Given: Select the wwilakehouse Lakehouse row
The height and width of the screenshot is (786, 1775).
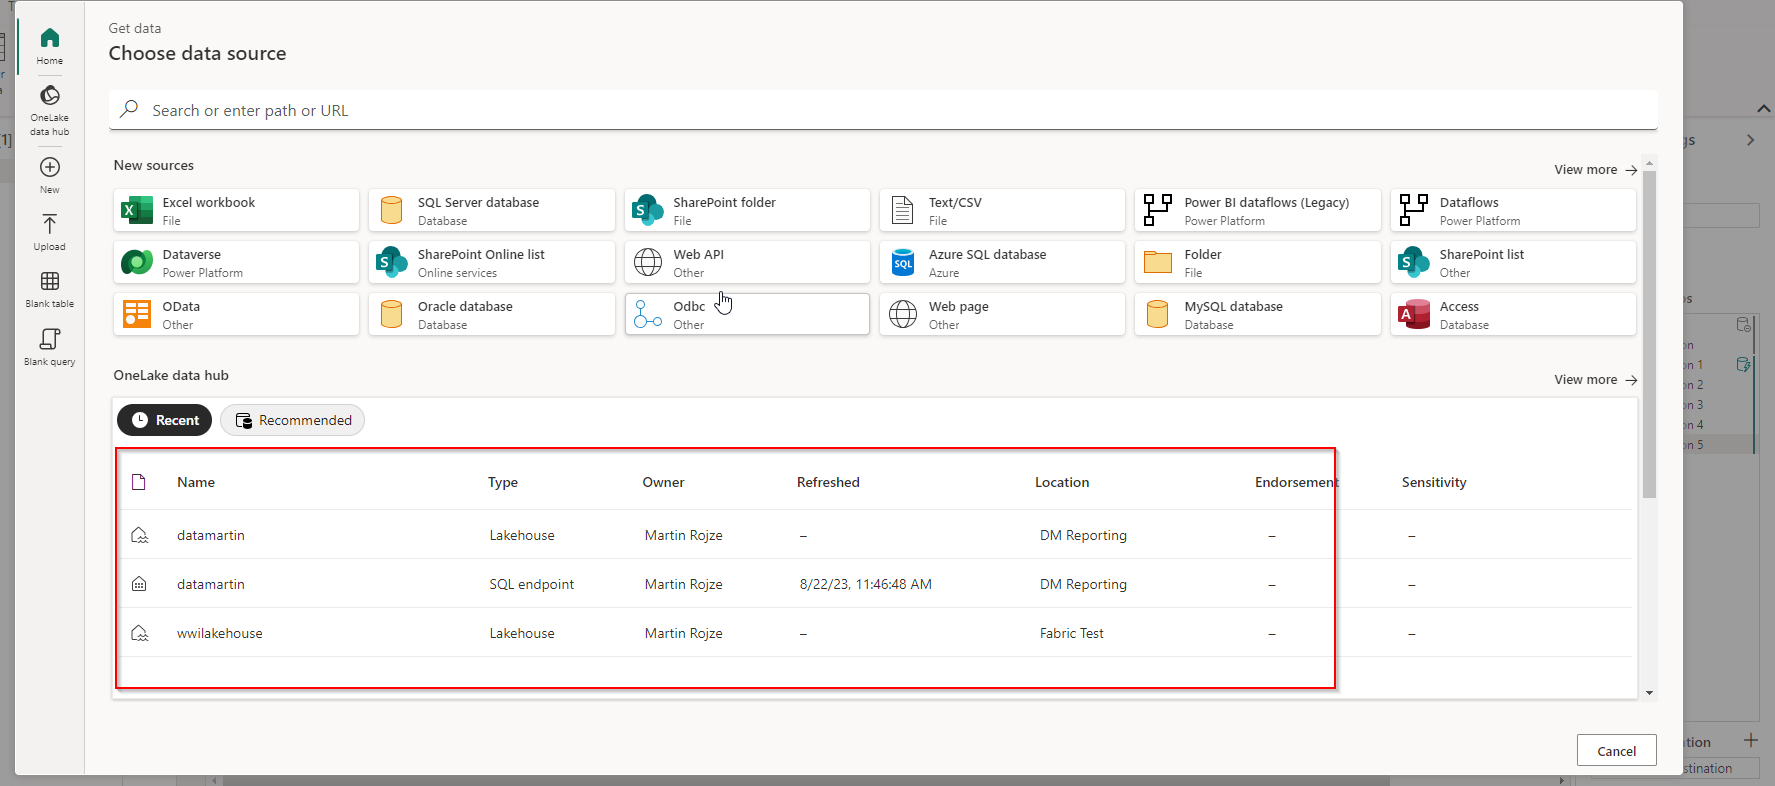Looking at the screenshot, I should tap(873, 633).
